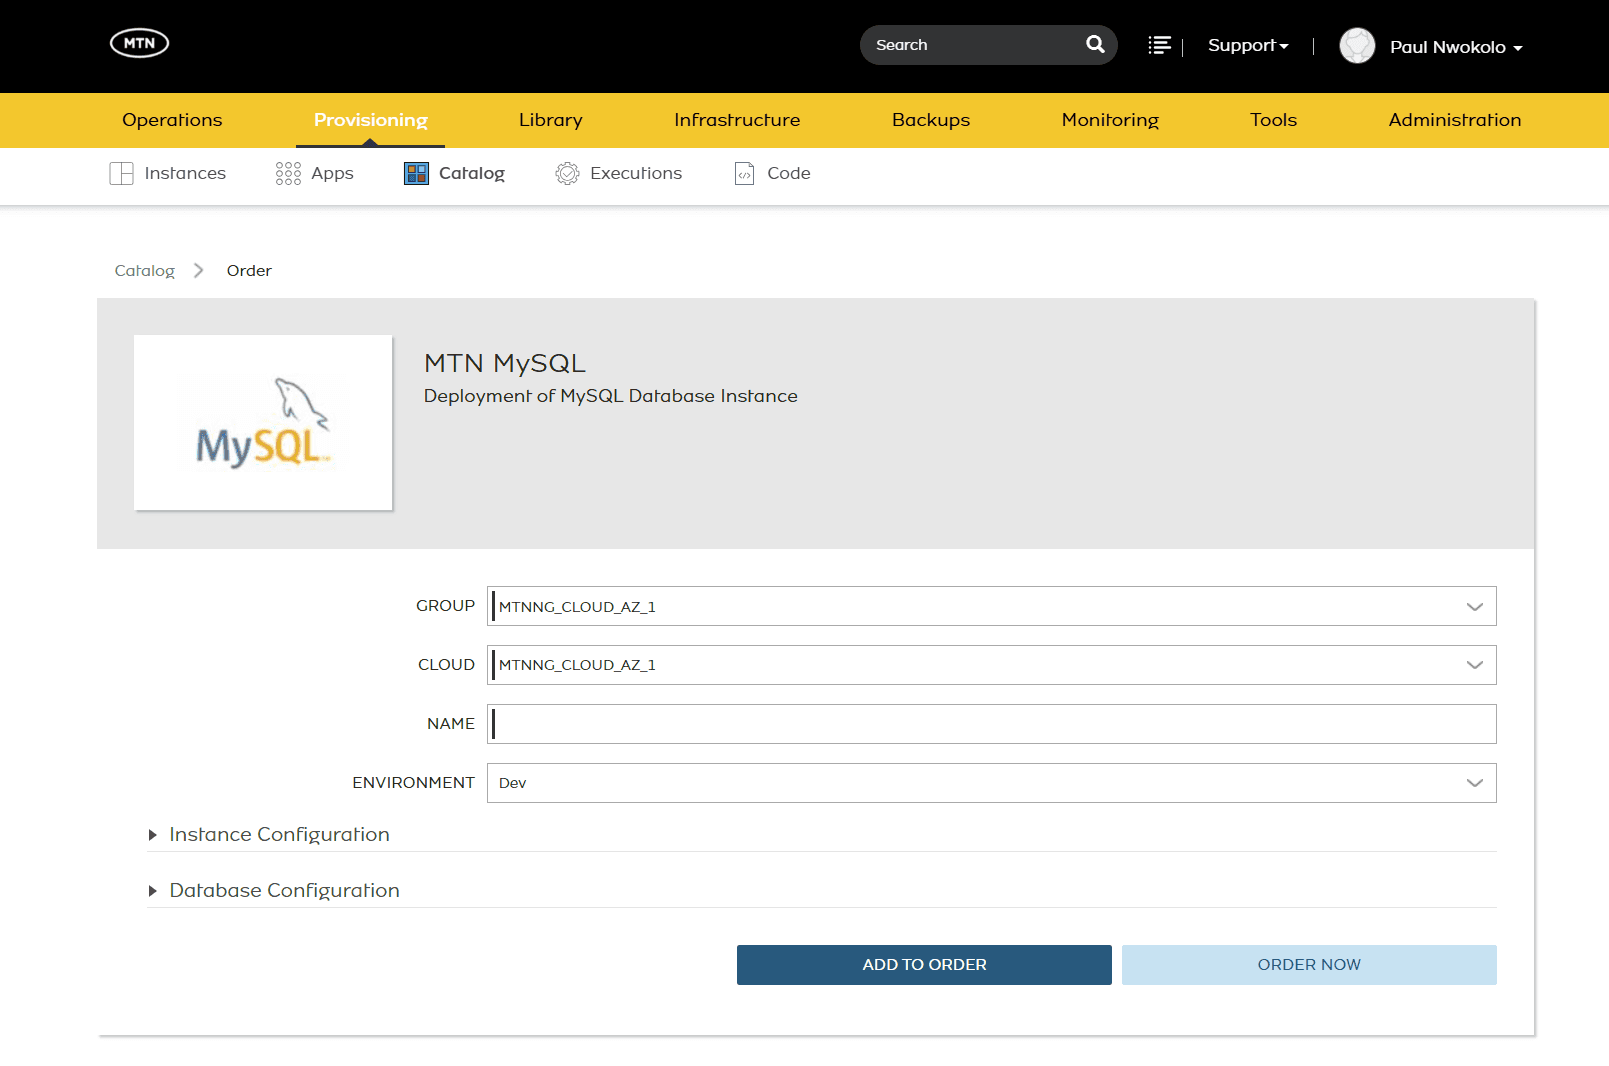Click the Instances sub-menu label
This screenshot has width=1609, height=1066.
[185, 173]
